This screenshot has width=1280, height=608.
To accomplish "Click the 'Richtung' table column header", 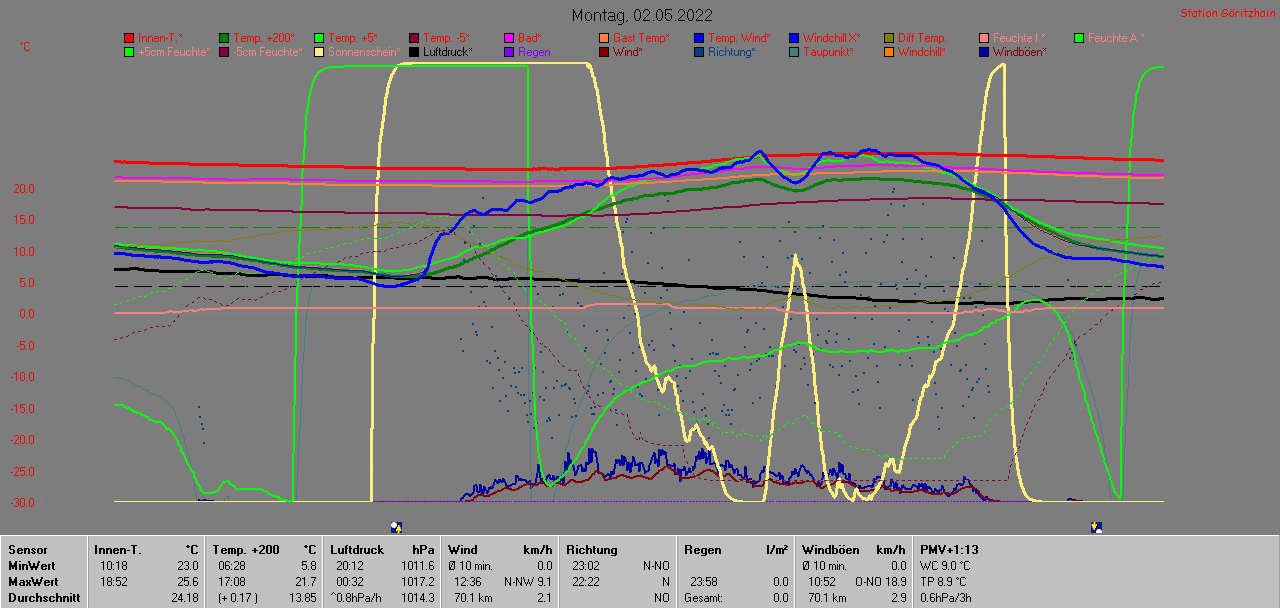I will (592, 550).
